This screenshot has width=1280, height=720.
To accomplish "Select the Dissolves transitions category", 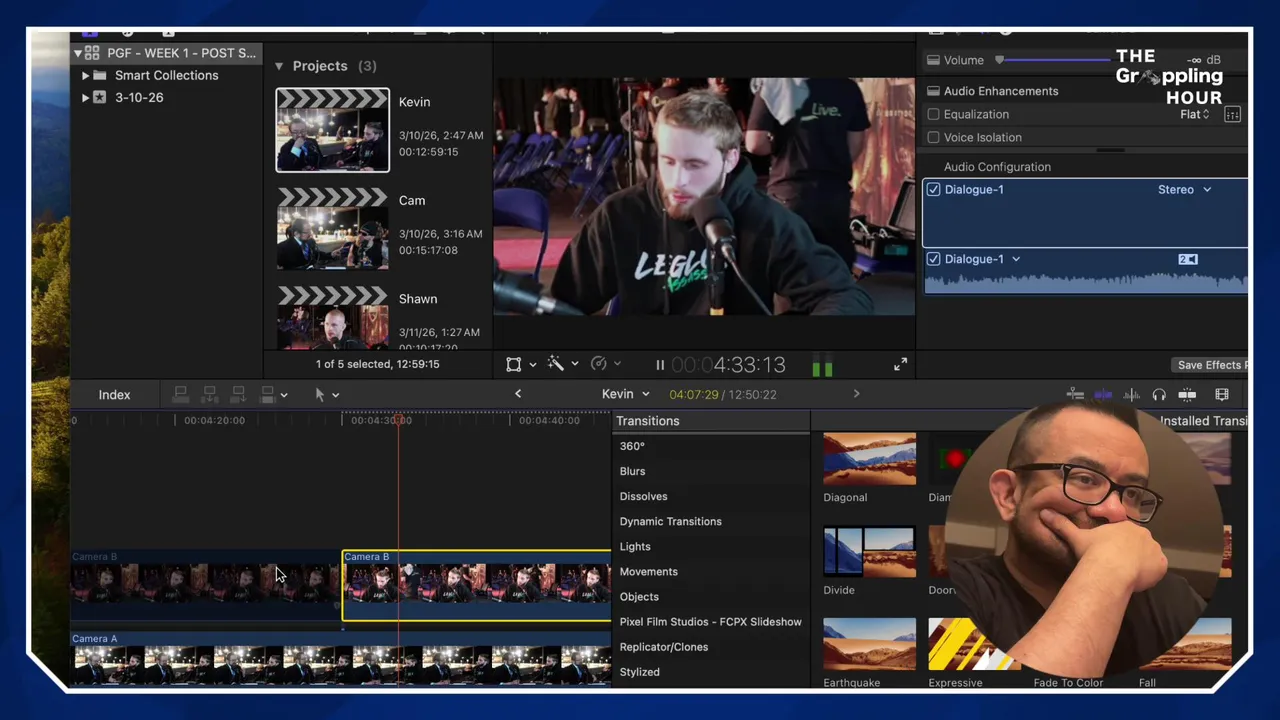I will (x=643, y=496).
